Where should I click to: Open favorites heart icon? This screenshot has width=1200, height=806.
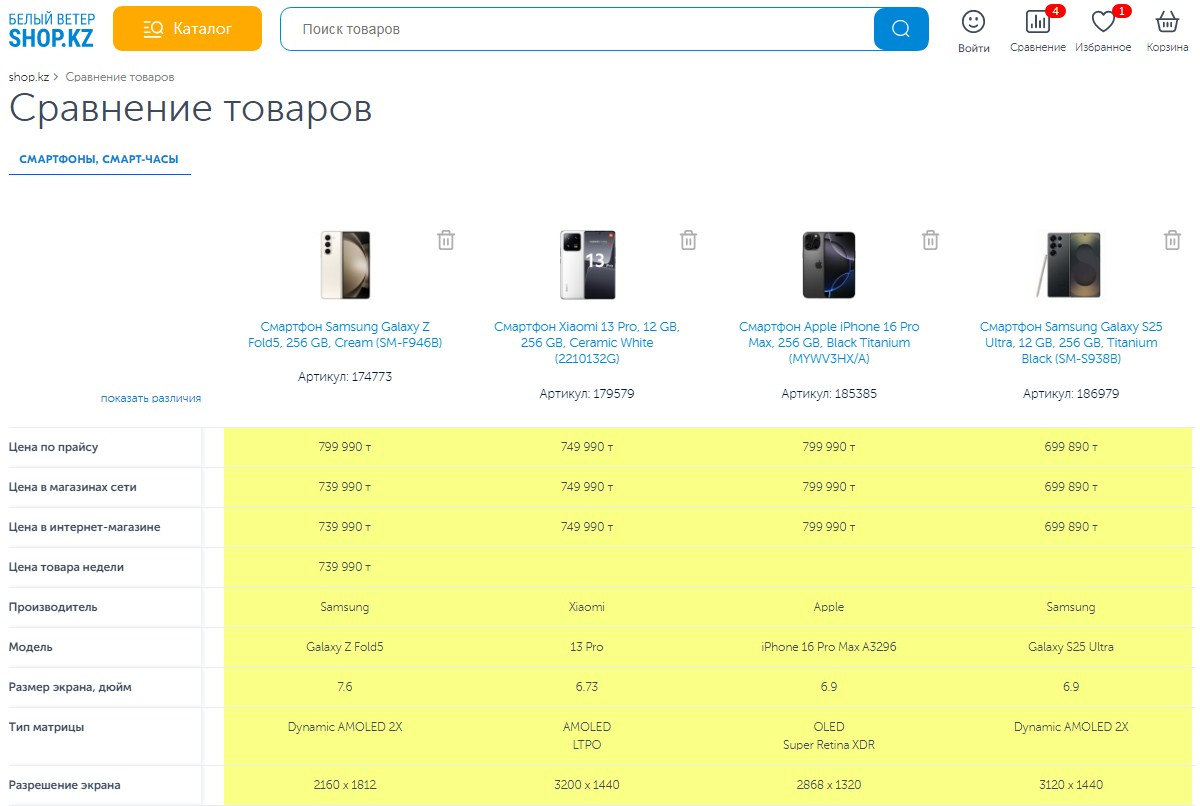pos(1103,22)
